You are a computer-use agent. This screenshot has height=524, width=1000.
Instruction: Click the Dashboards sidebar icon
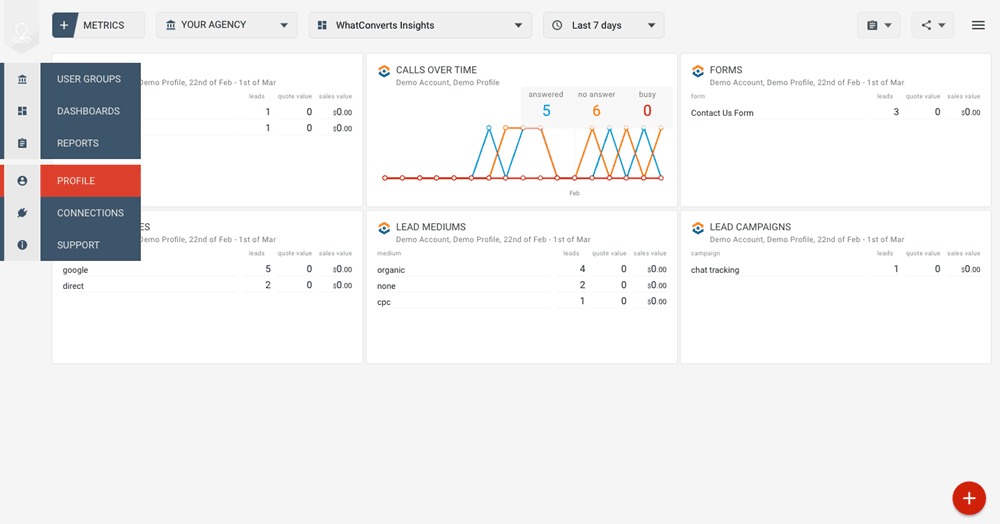pos(22,111)
